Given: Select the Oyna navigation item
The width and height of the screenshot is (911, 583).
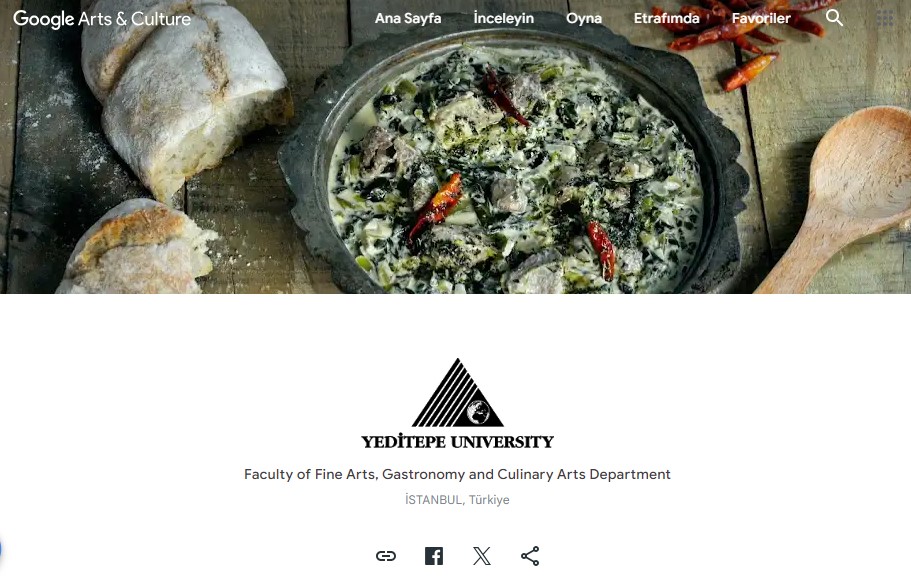Looking at the screenshot, I should click(584, 19).
